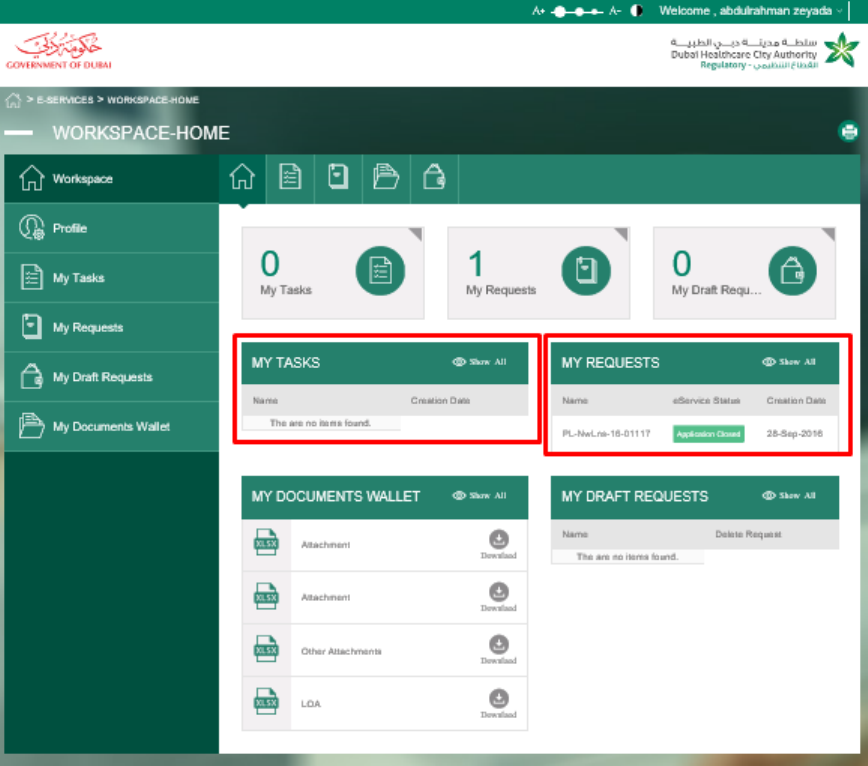The height and width of the screenshot is (766, 868).
Task: Click the print page icon
Action: coord(849,132)
